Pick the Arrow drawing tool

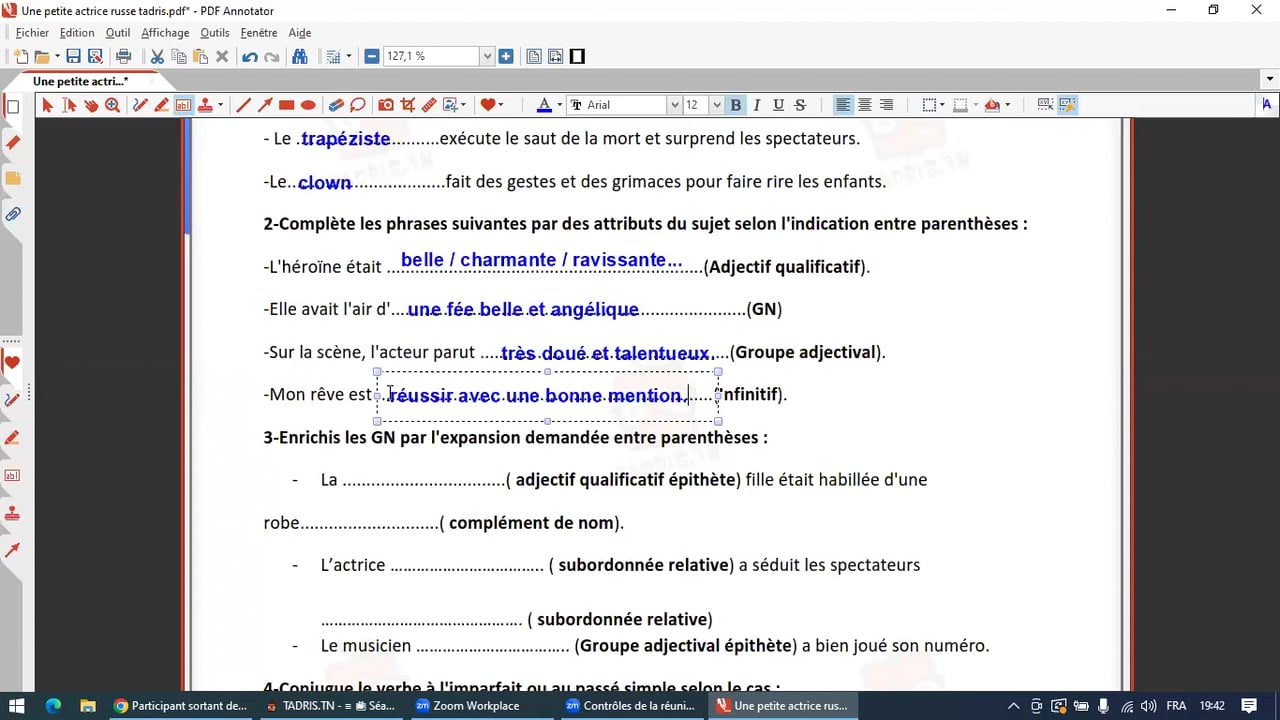click(x=265, y=105)
